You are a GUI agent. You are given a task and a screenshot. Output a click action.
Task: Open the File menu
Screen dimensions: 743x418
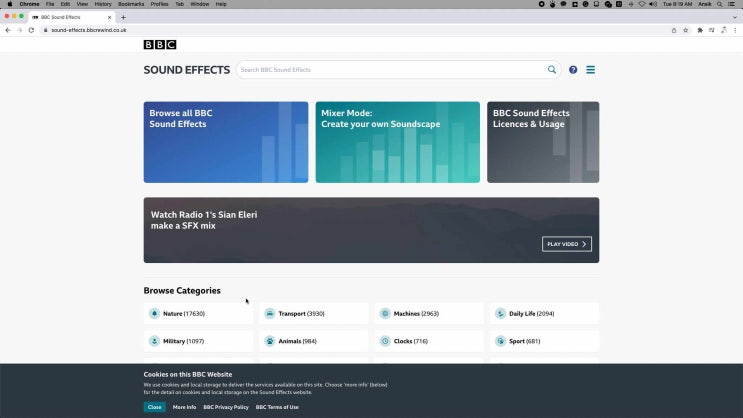pyautogui.click(x=50, y=4)
